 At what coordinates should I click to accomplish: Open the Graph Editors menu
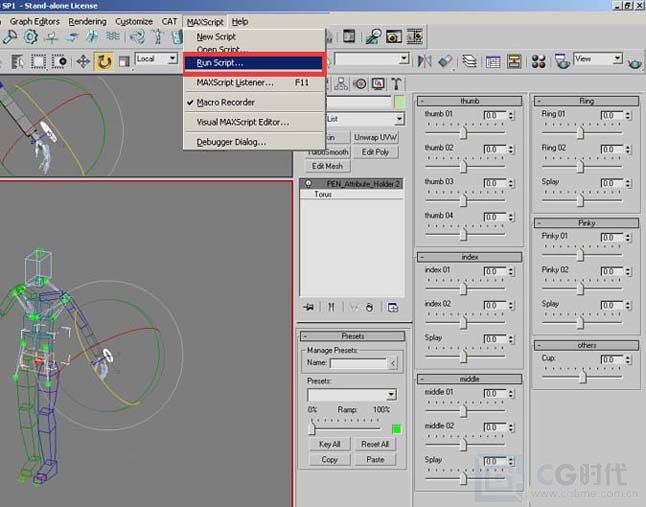(x=35, y=21)
